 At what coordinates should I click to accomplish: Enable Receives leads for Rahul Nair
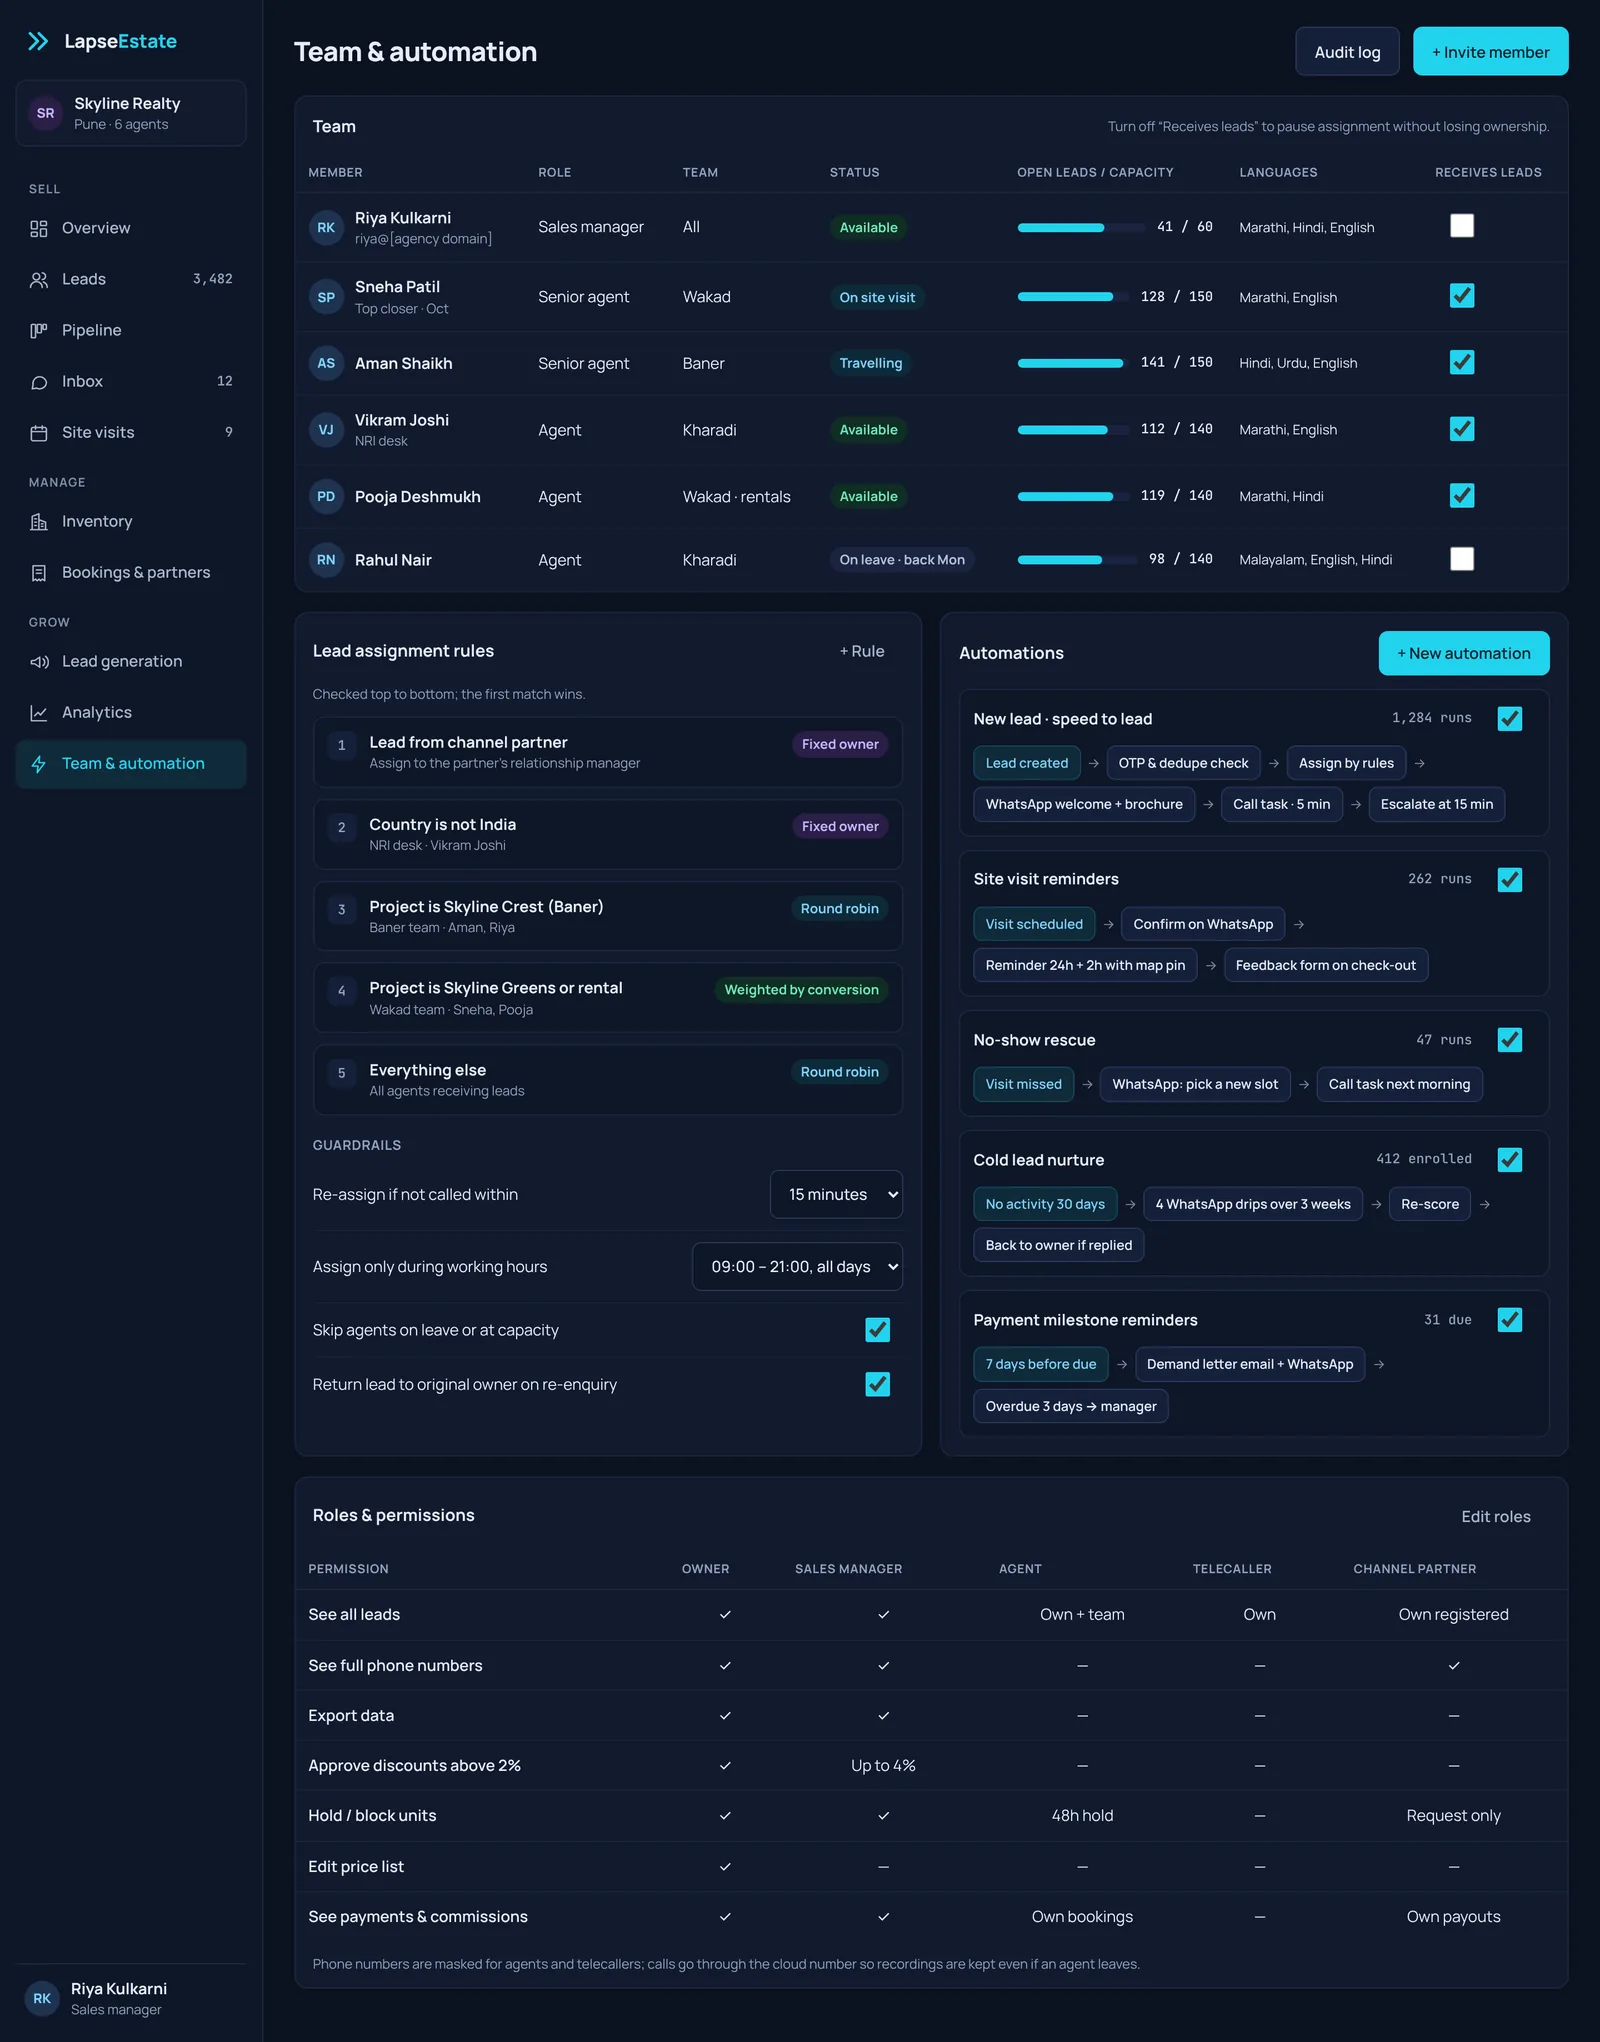point(1462,559)
